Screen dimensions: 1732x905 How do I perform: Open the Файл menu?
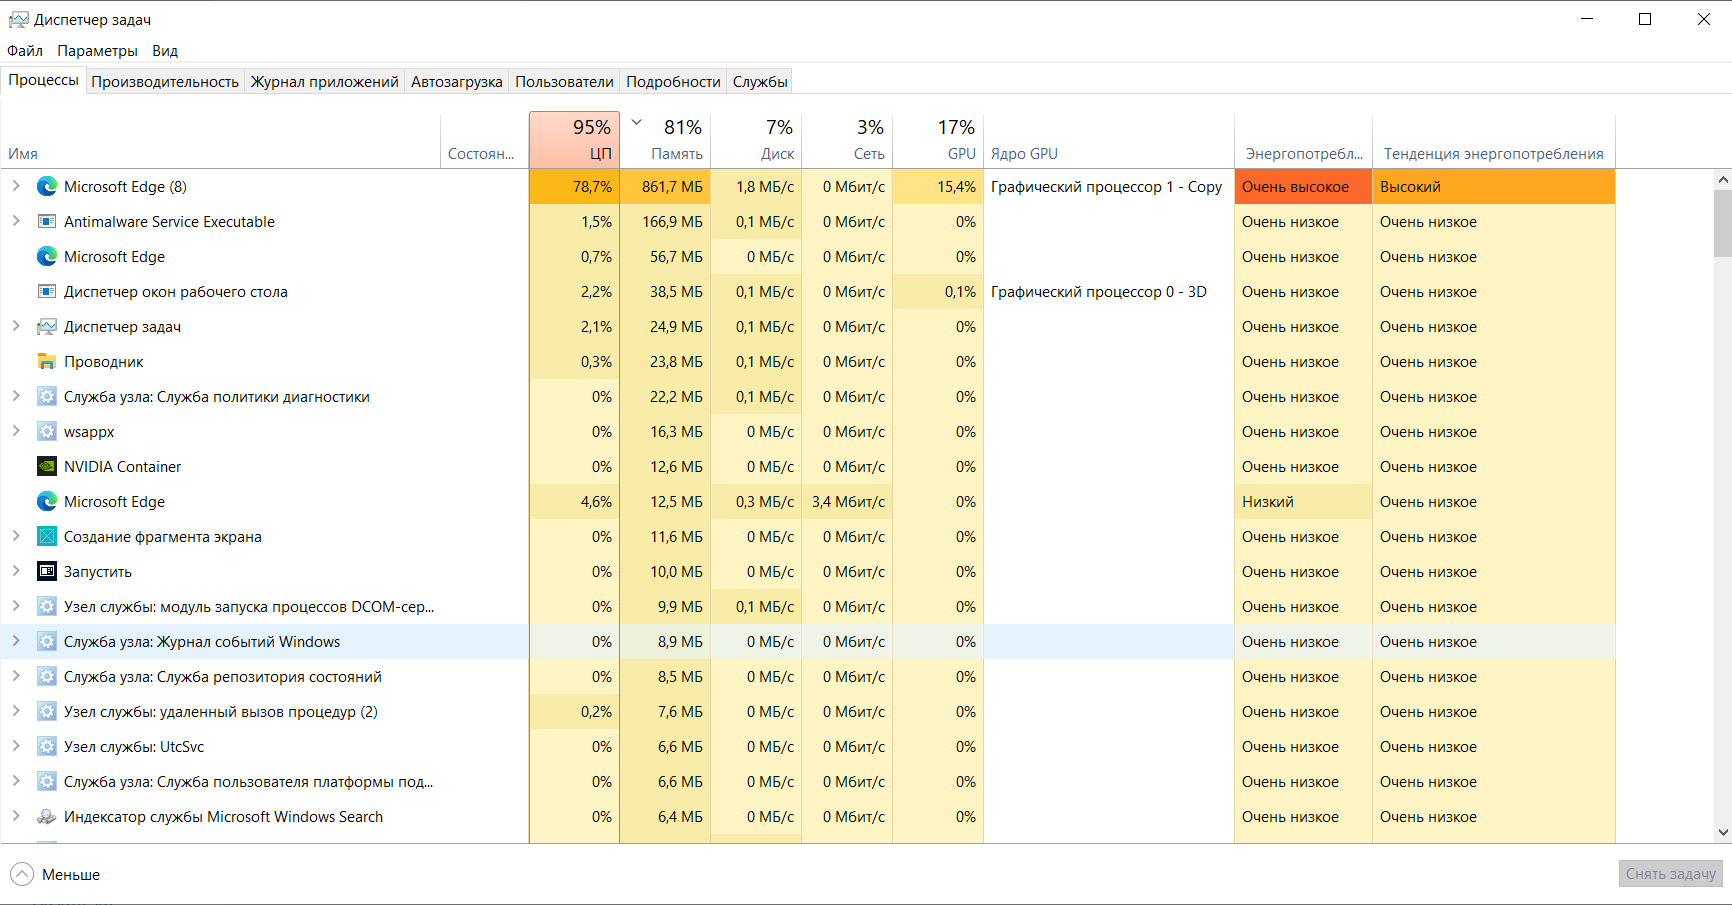coord(25,51)
